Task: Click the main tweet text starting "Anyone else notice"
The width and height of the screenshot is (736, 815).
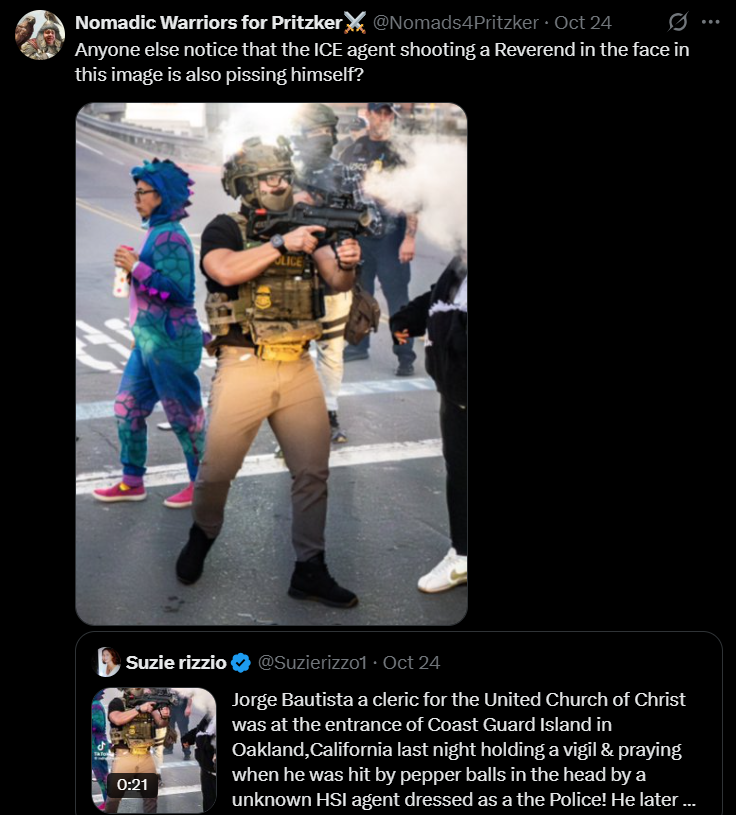Action: pos(382,62)
